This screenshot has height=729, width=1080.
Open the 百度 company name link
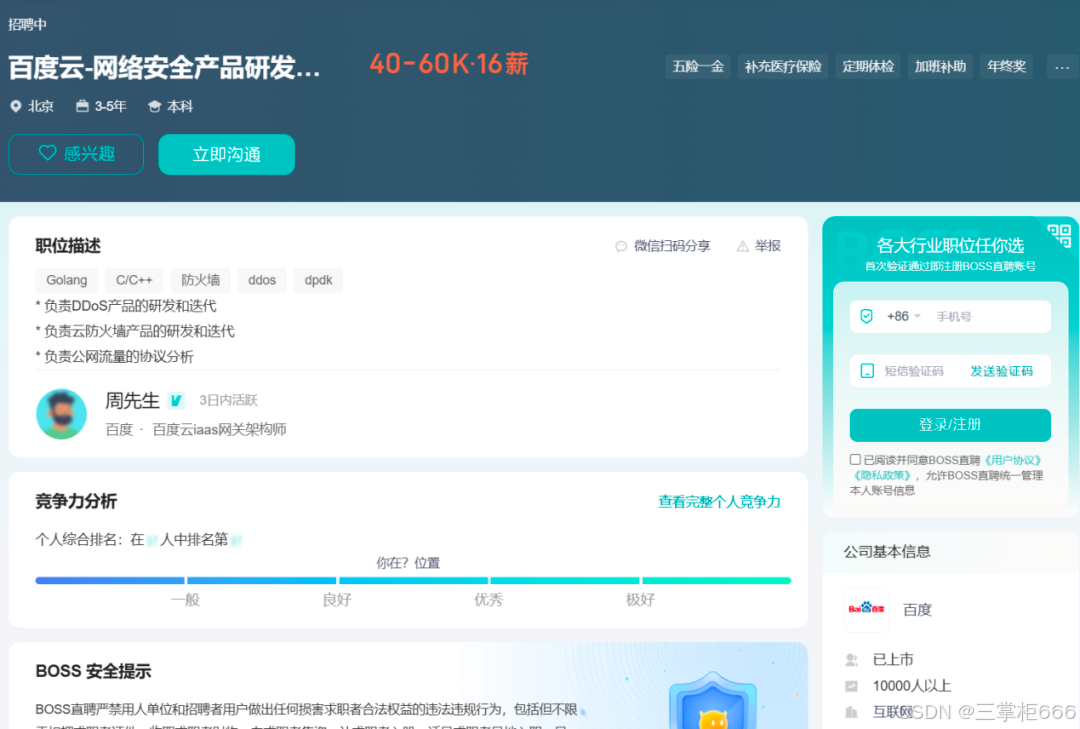[x=917, y=610]
